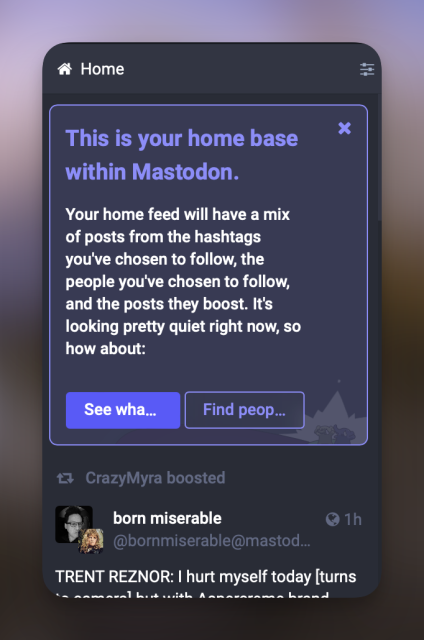Click the Home column title text

pyautogui.click(x=102, y=69)
